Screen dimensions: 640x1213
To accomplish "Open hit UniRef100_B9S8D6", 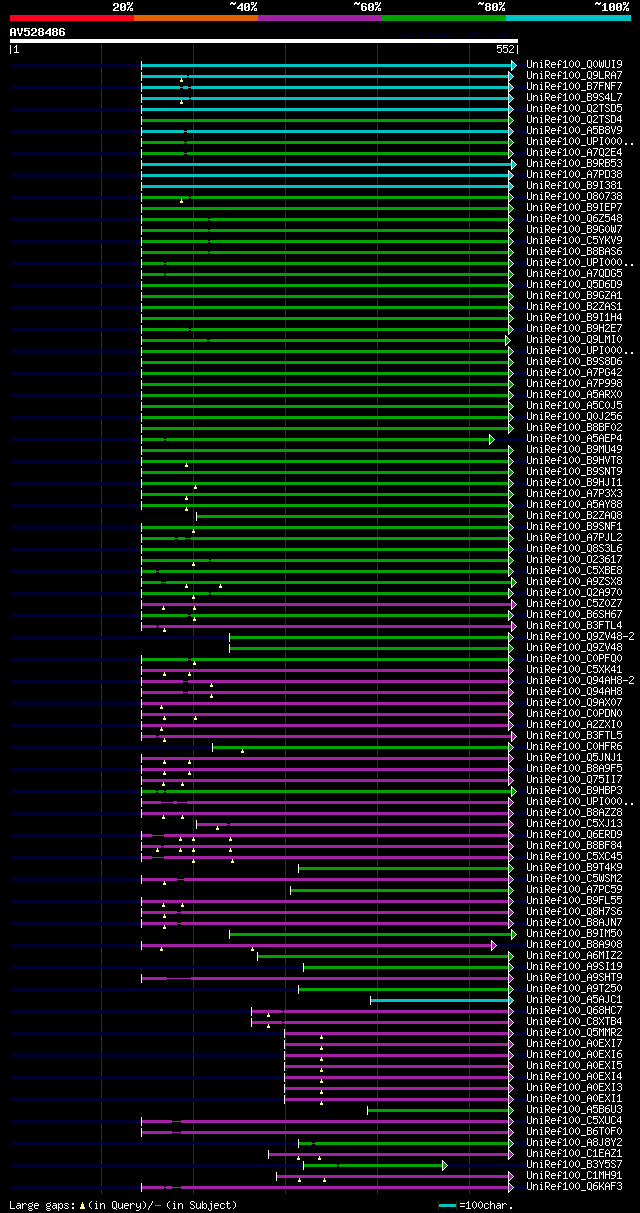I will [575, 362].
